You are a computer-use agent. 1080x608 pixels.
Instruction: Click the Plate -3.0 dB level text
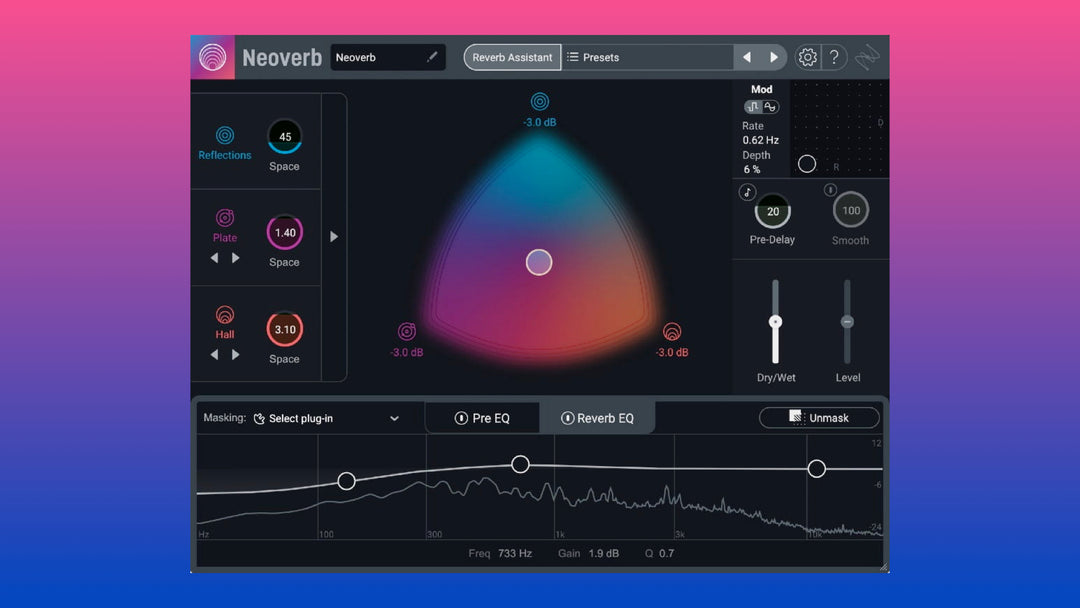click(407, 352)
